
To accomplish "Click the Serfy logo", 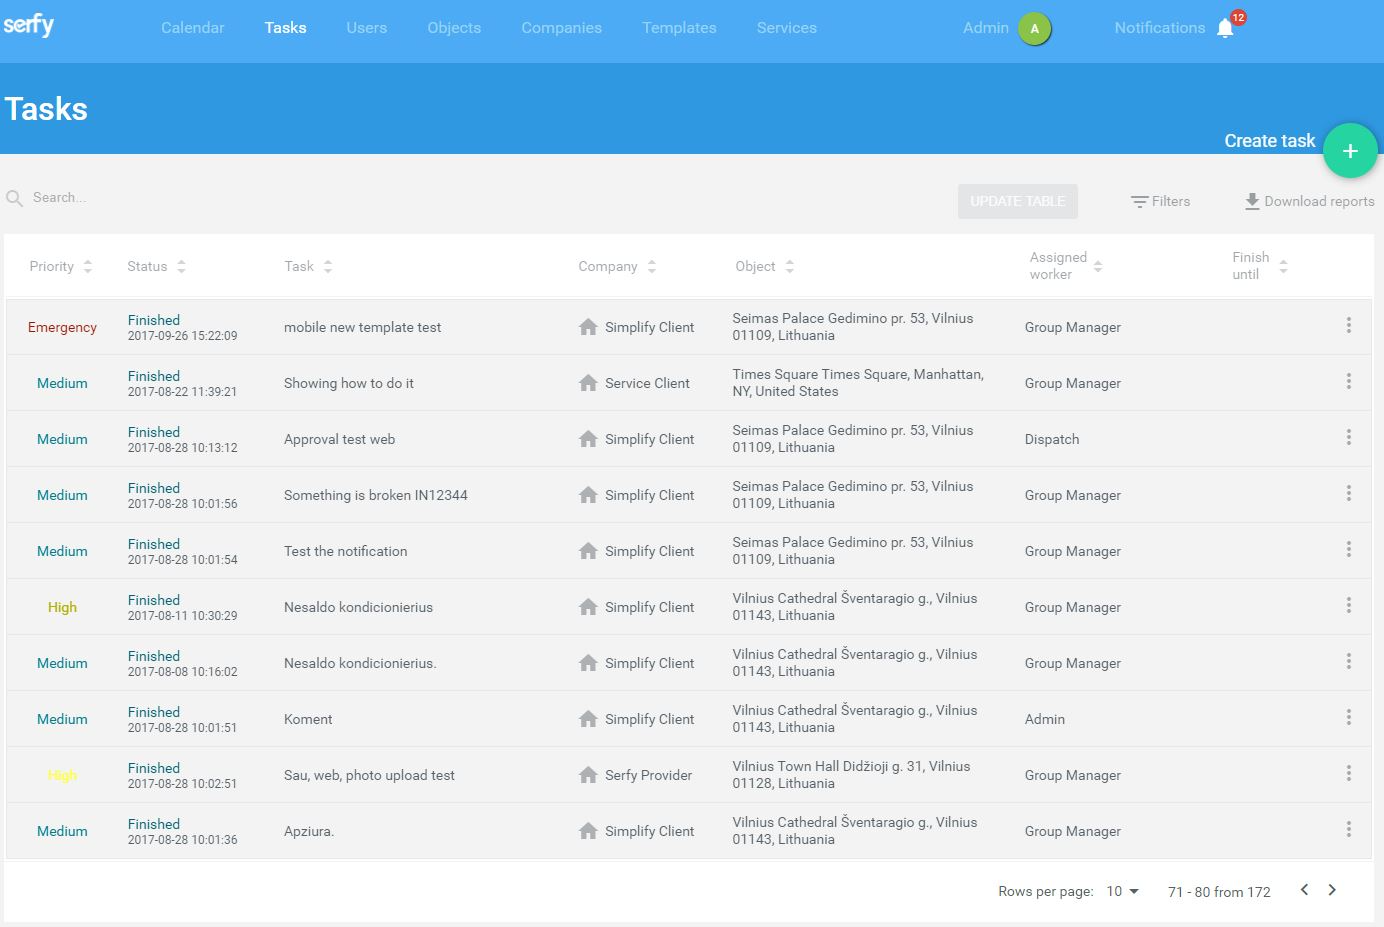I will coord(29,25).
